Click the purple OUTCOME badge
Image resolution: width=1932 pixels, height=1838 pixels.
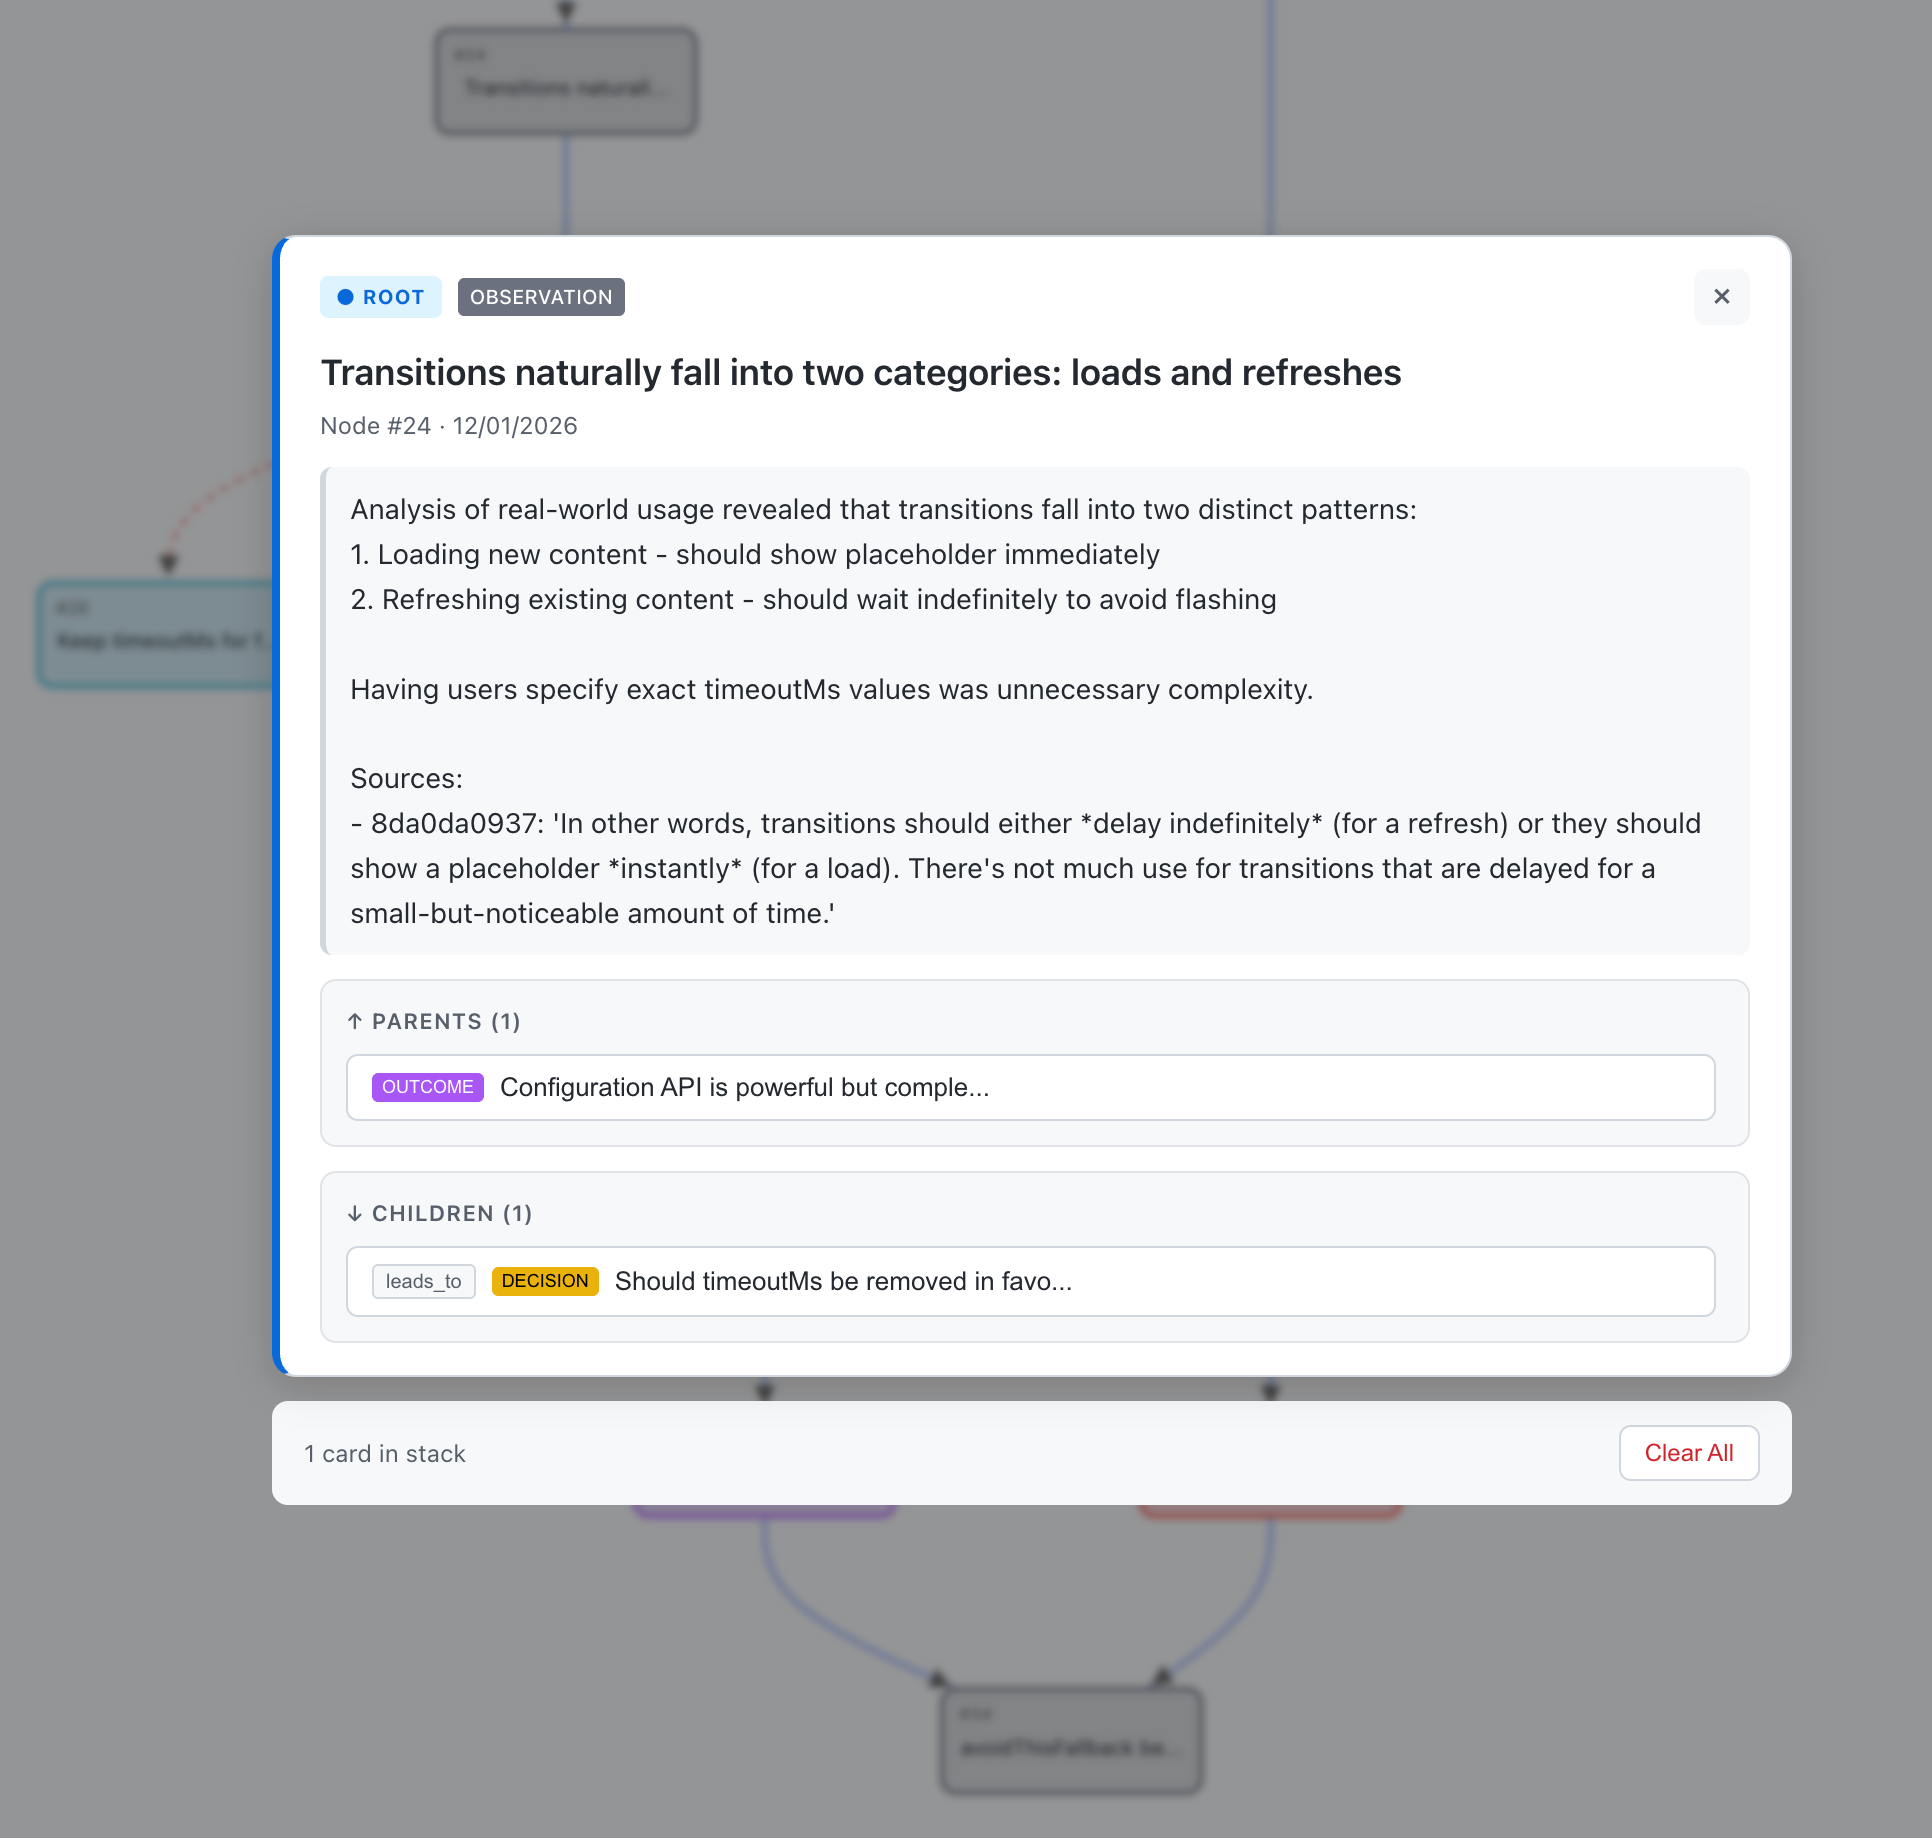[x=427, y=1087]
